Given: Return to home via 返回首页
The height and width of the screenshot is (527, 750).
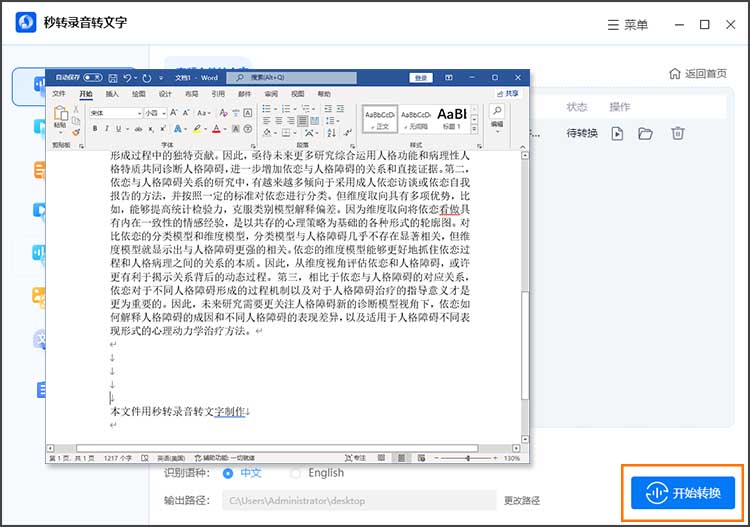Looking at the screenshot, I should (698, 74).
